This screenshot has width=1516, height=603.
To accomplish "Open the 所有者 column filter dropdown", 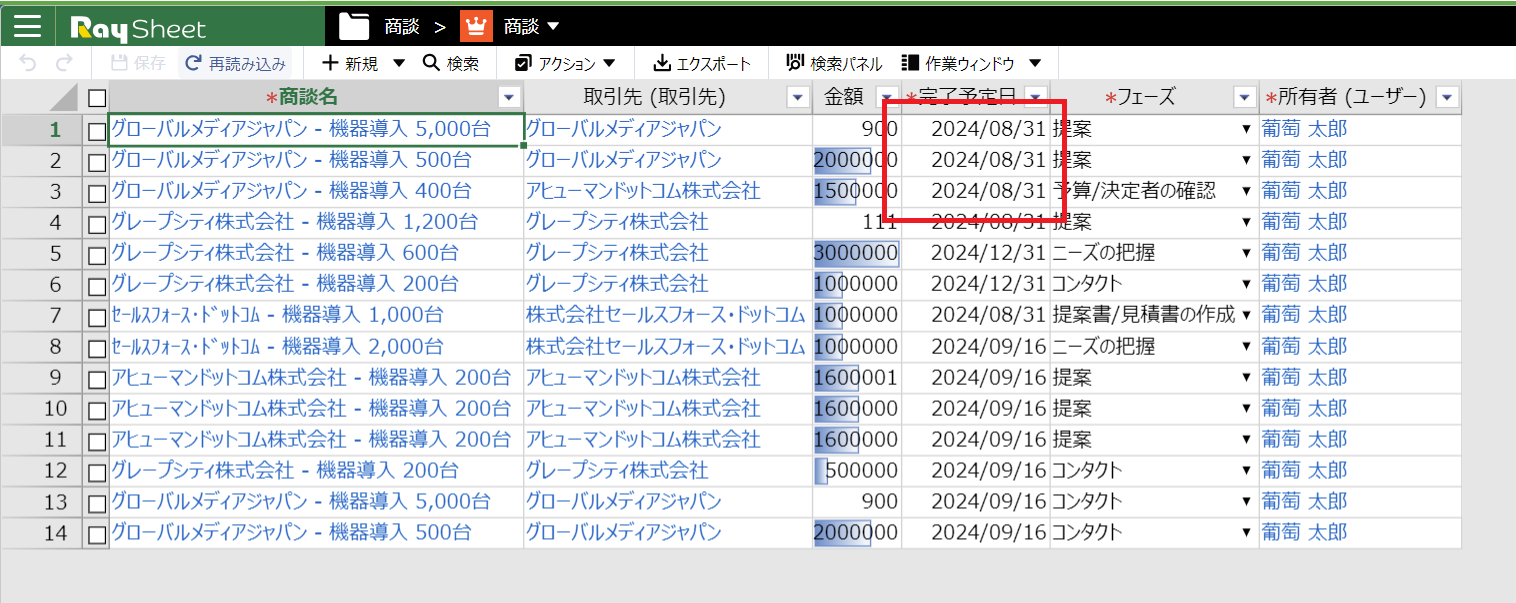I will tap(1447, 97).
